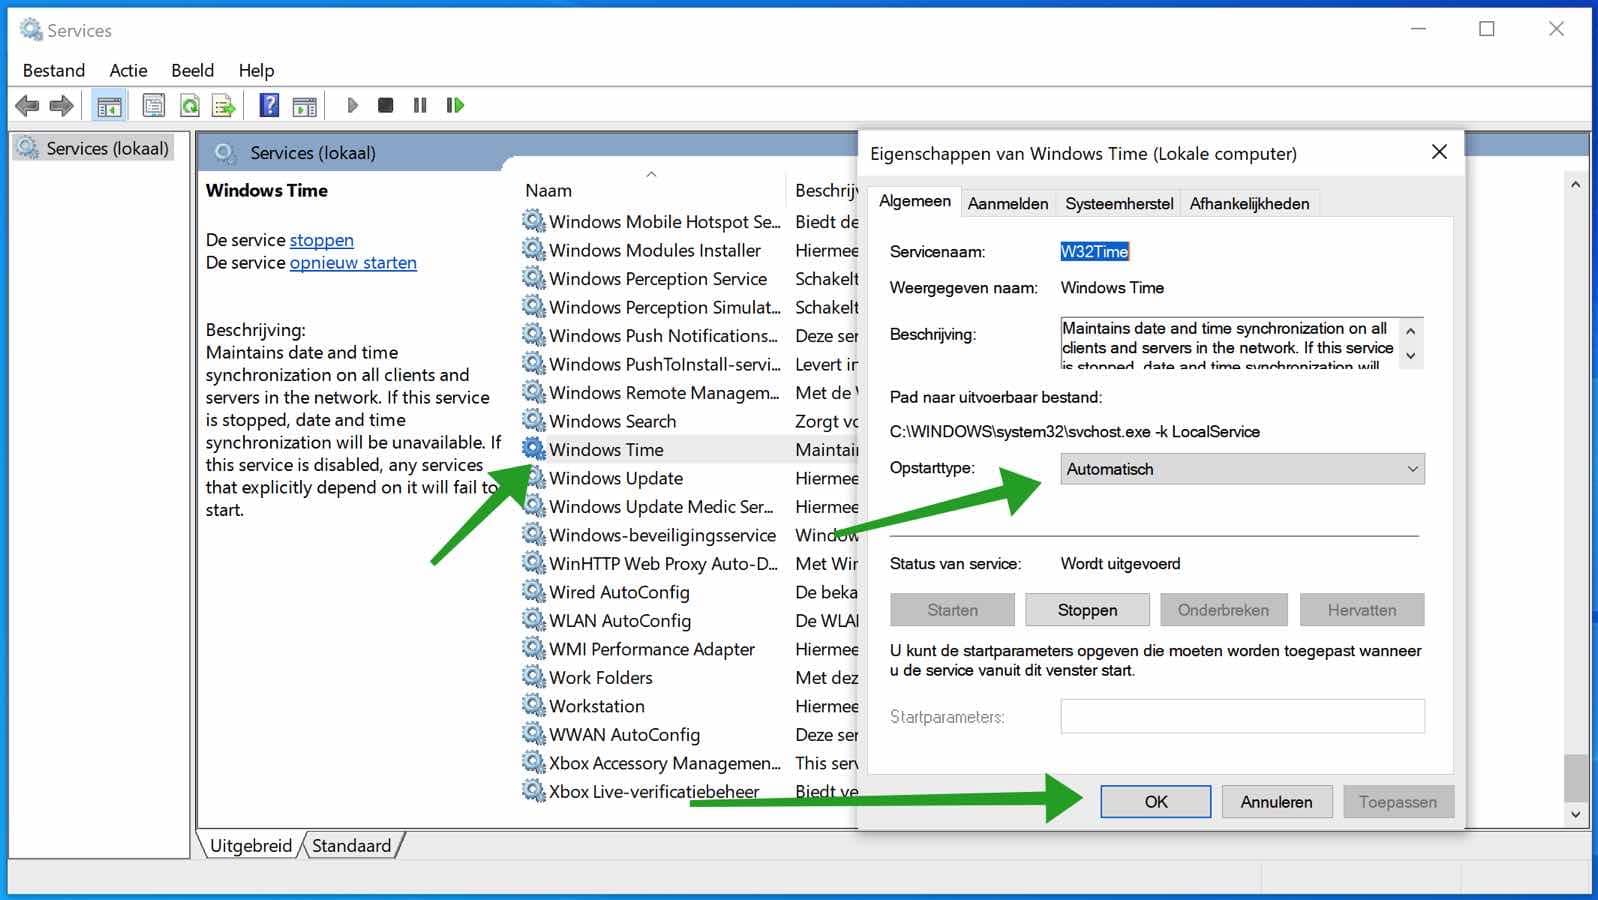Select the Windows Perception Service row
This screenshot has width=1598, height=900.
point(688,278)
